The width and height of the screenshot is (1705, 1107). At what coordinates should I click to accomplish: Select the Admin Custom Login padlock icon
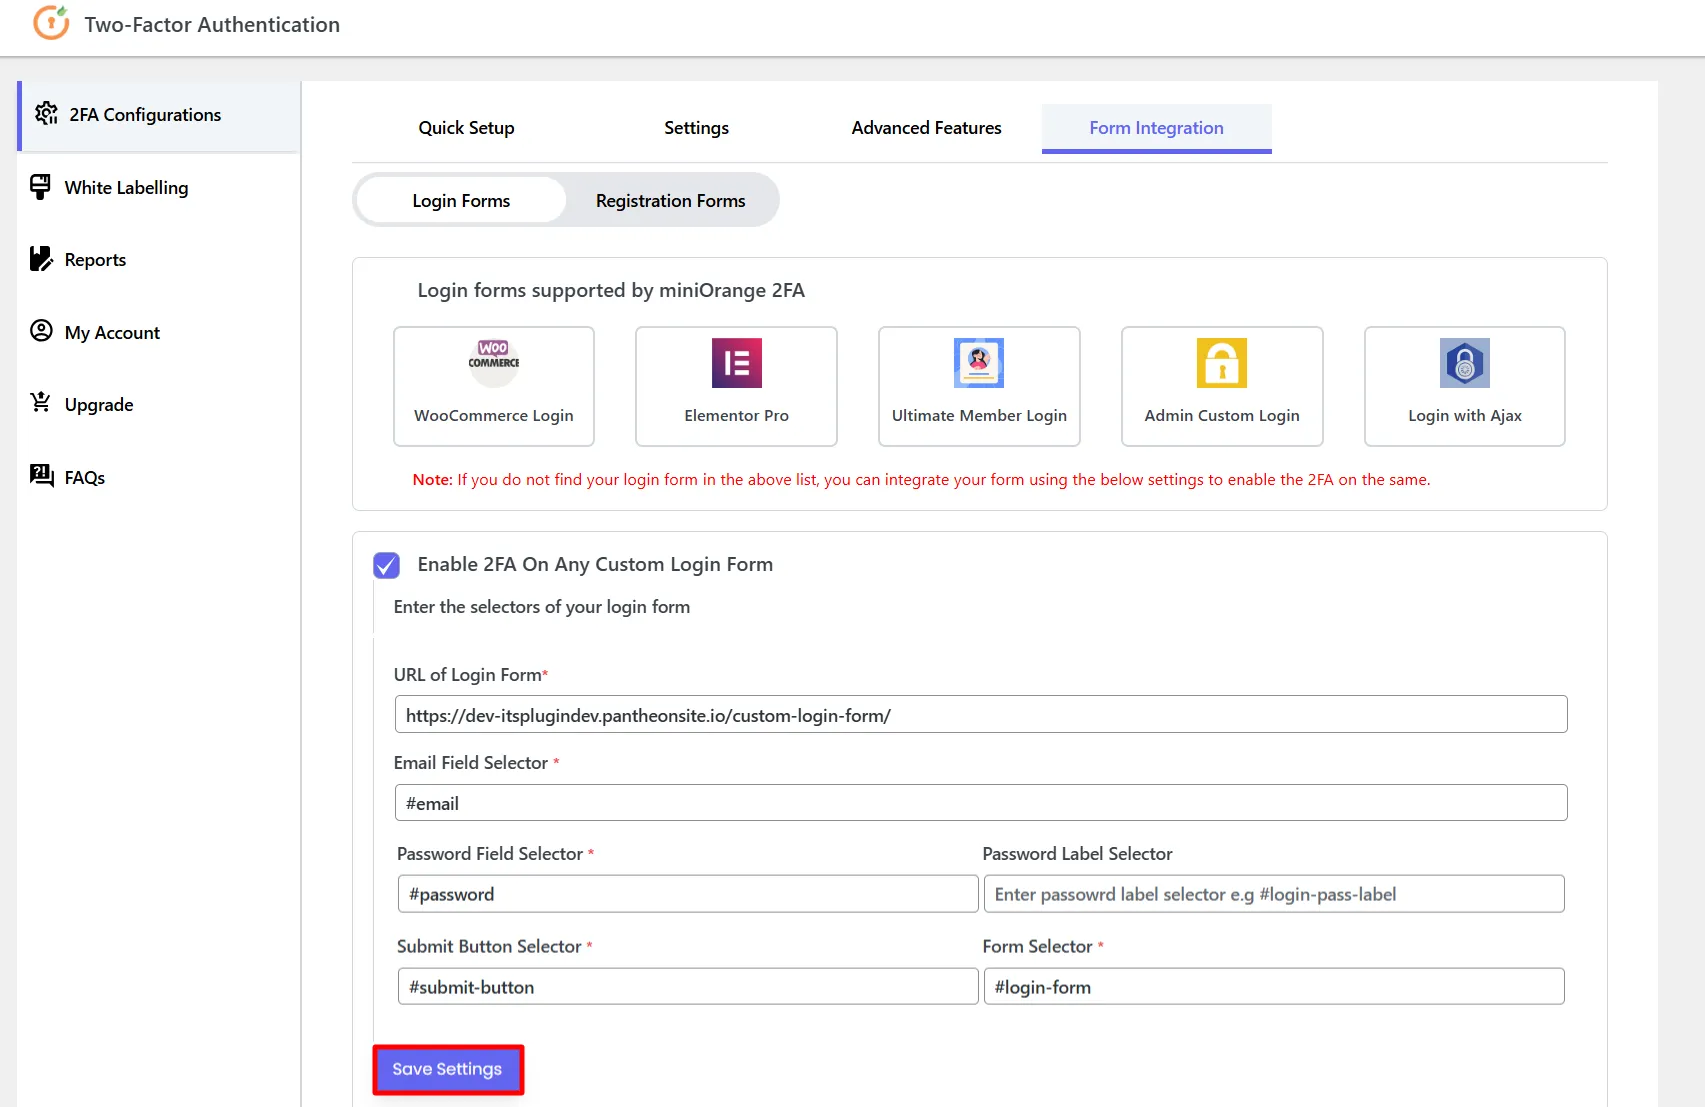tap(1221, 363)
